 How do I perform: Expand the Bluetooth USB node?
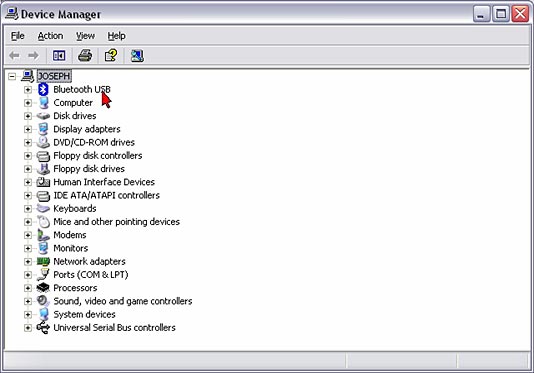[28, 90]
